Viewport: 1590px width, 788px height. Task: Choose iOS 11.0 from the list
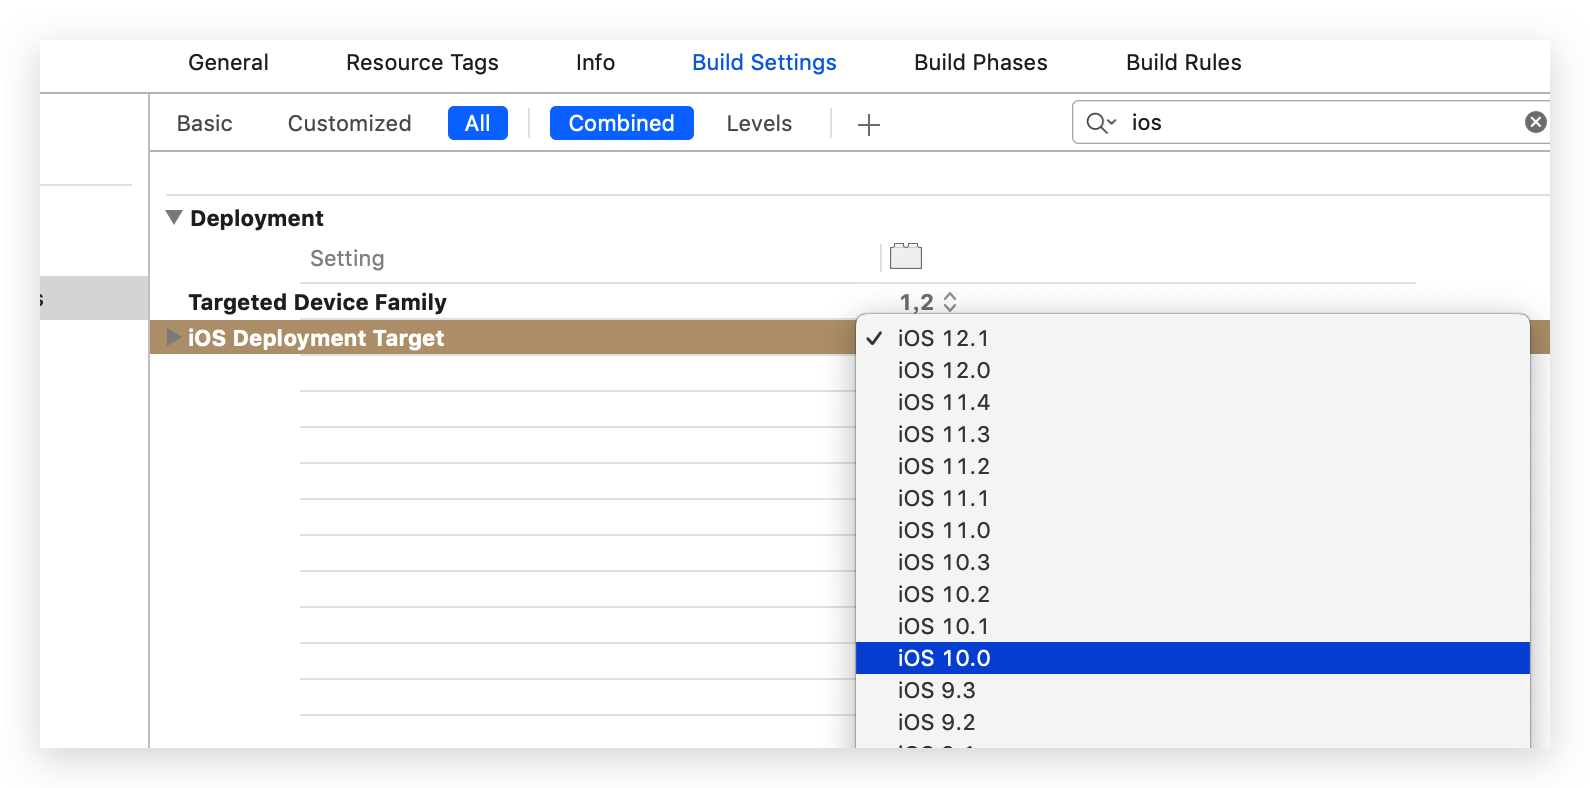(1193, 530)
